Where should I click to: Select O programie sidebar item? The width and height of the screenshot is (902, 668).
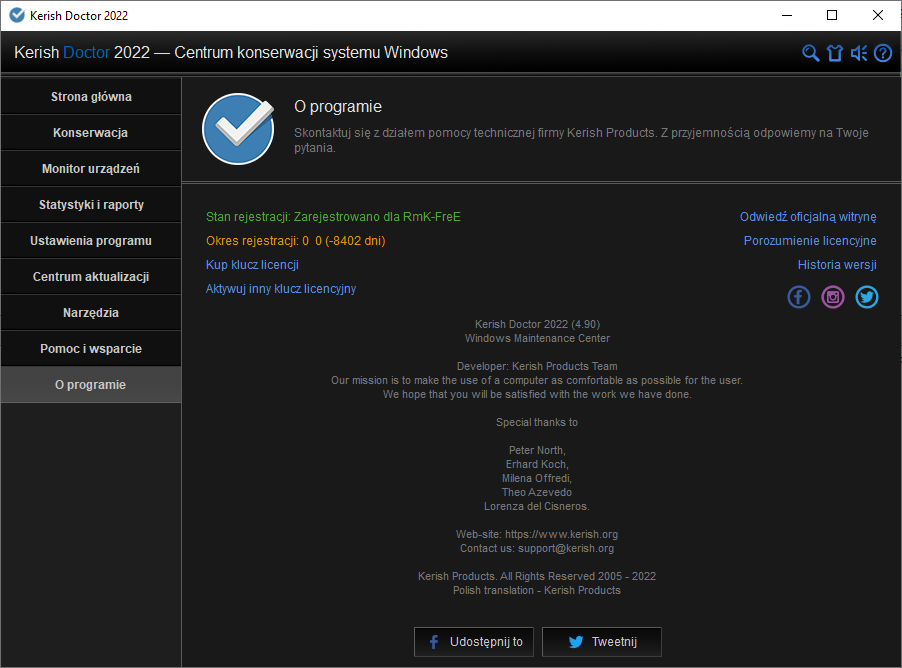(x=91, y=385)
